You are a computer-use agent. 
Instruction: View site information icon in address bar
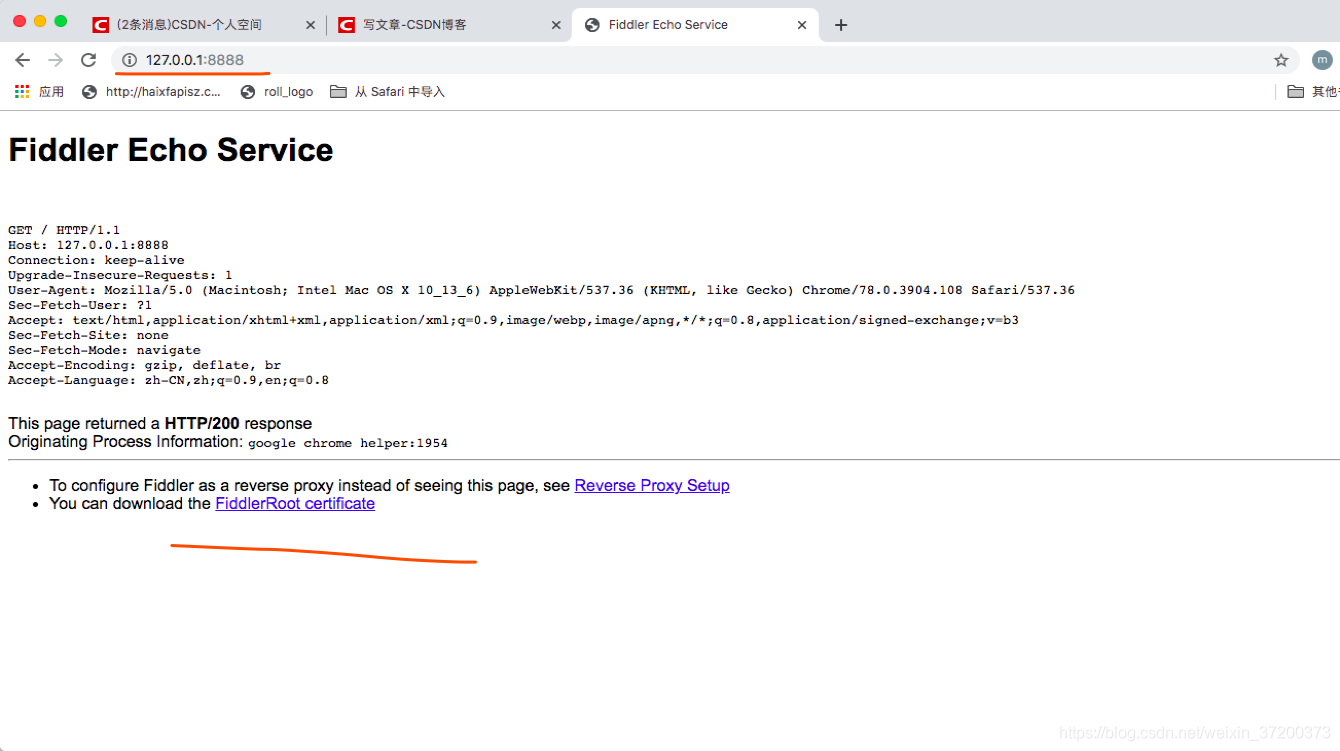[x=129, y=60]
